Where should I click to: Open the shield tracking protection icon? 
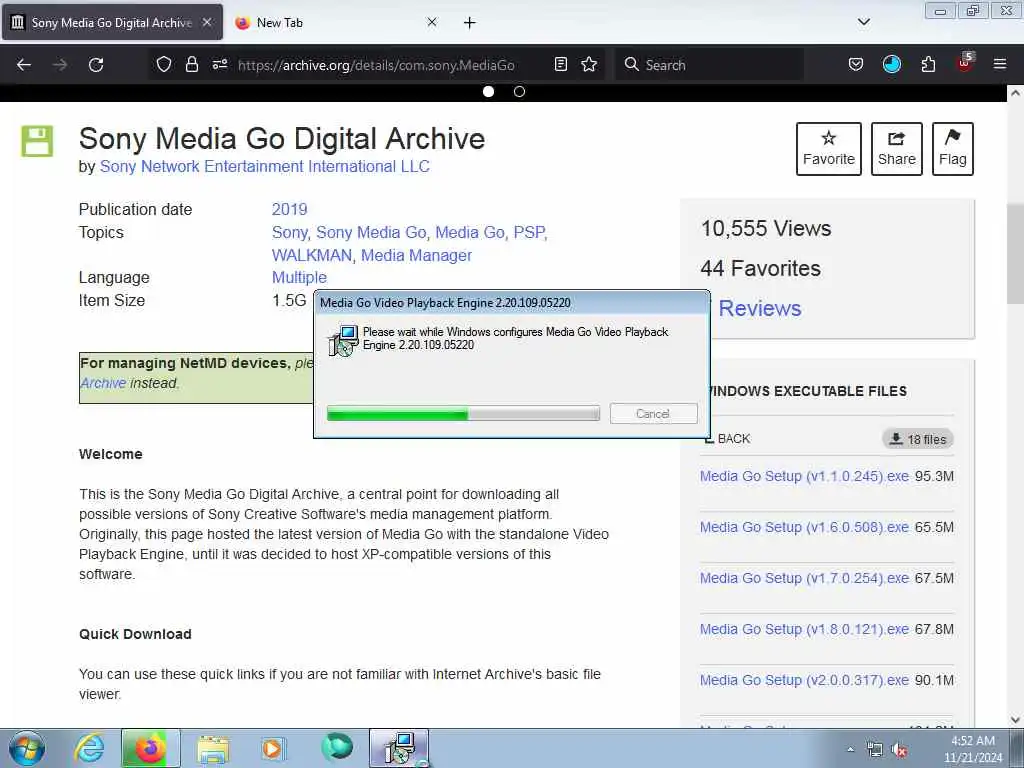[164, 64]
